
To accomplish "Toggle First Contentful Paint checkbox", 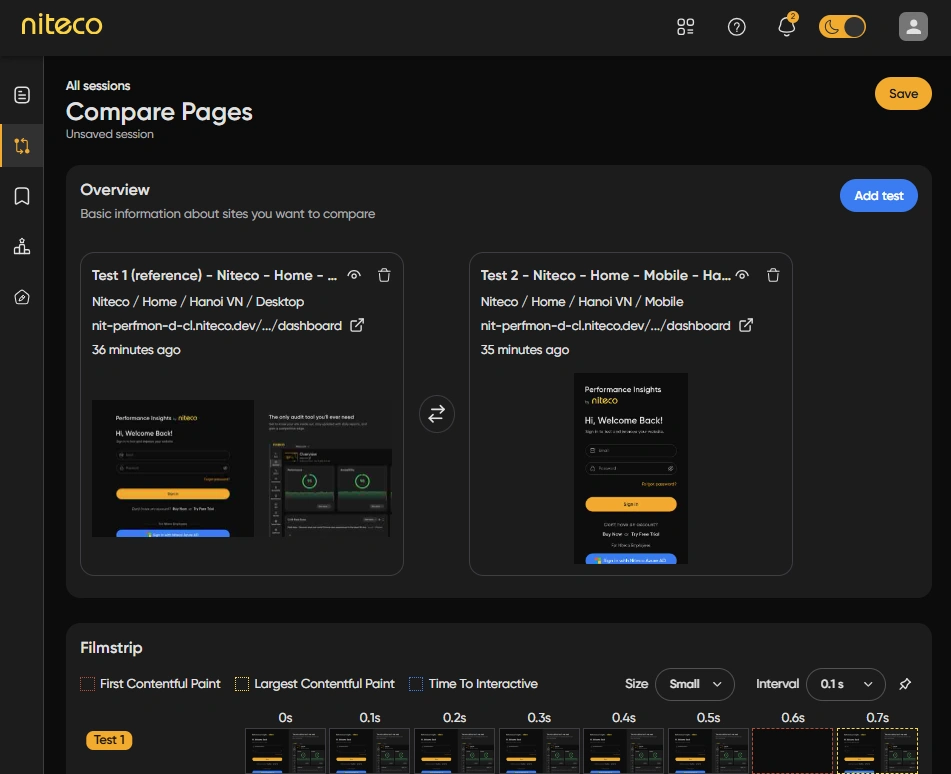I will coord(87,684).
